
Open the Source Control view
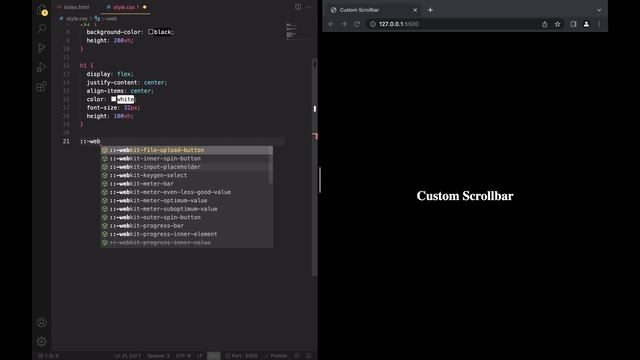tap(42, 48)
